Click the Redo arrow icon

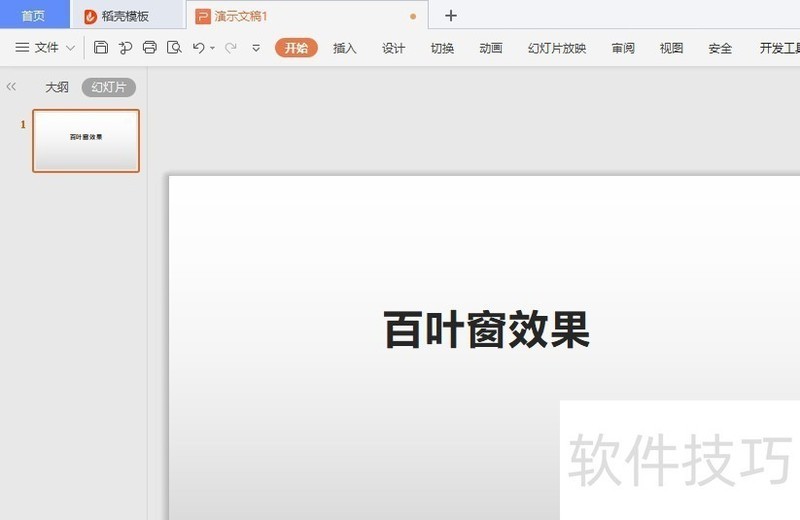tap(231, 48)
